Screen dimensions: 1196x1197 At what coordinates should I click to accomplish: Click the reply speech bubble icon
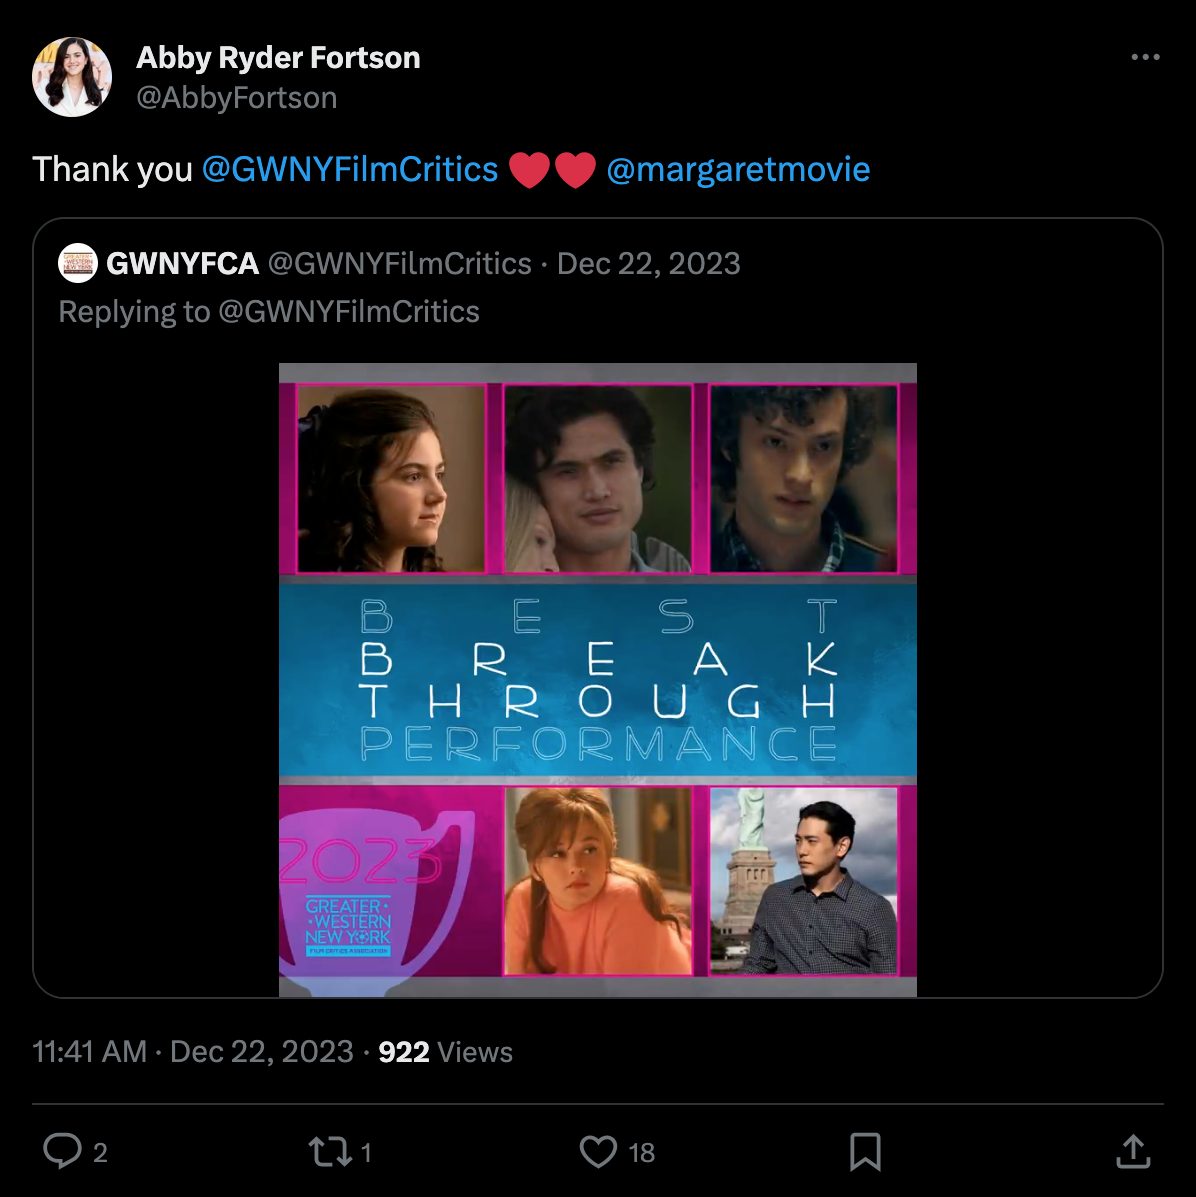pos(62,1151)
